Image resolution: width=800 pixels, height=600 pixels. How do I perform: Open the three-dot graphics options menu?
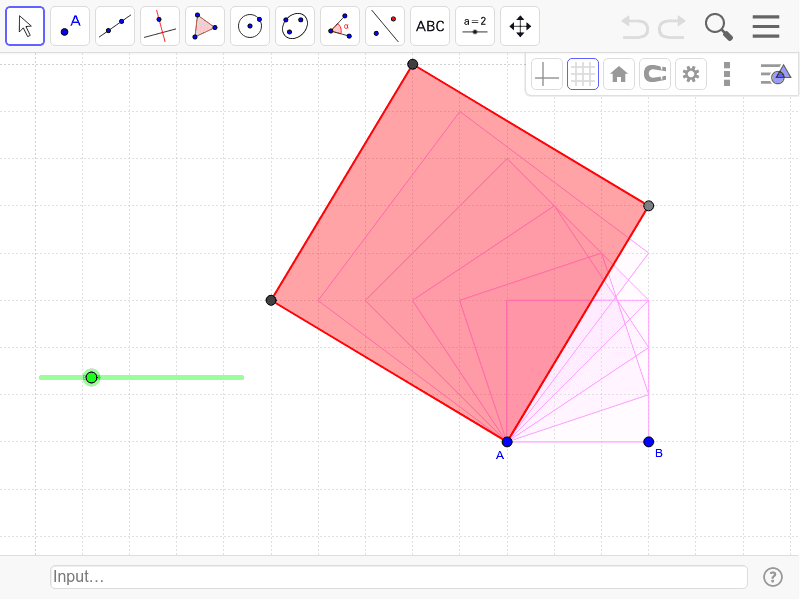click(727, 73)
